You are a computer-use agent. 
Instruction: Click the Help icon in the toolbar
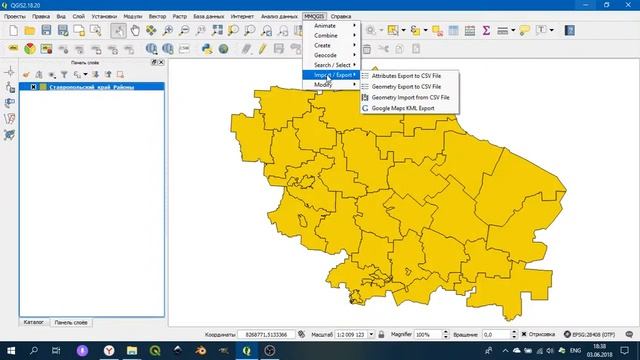tap(570, 30)
